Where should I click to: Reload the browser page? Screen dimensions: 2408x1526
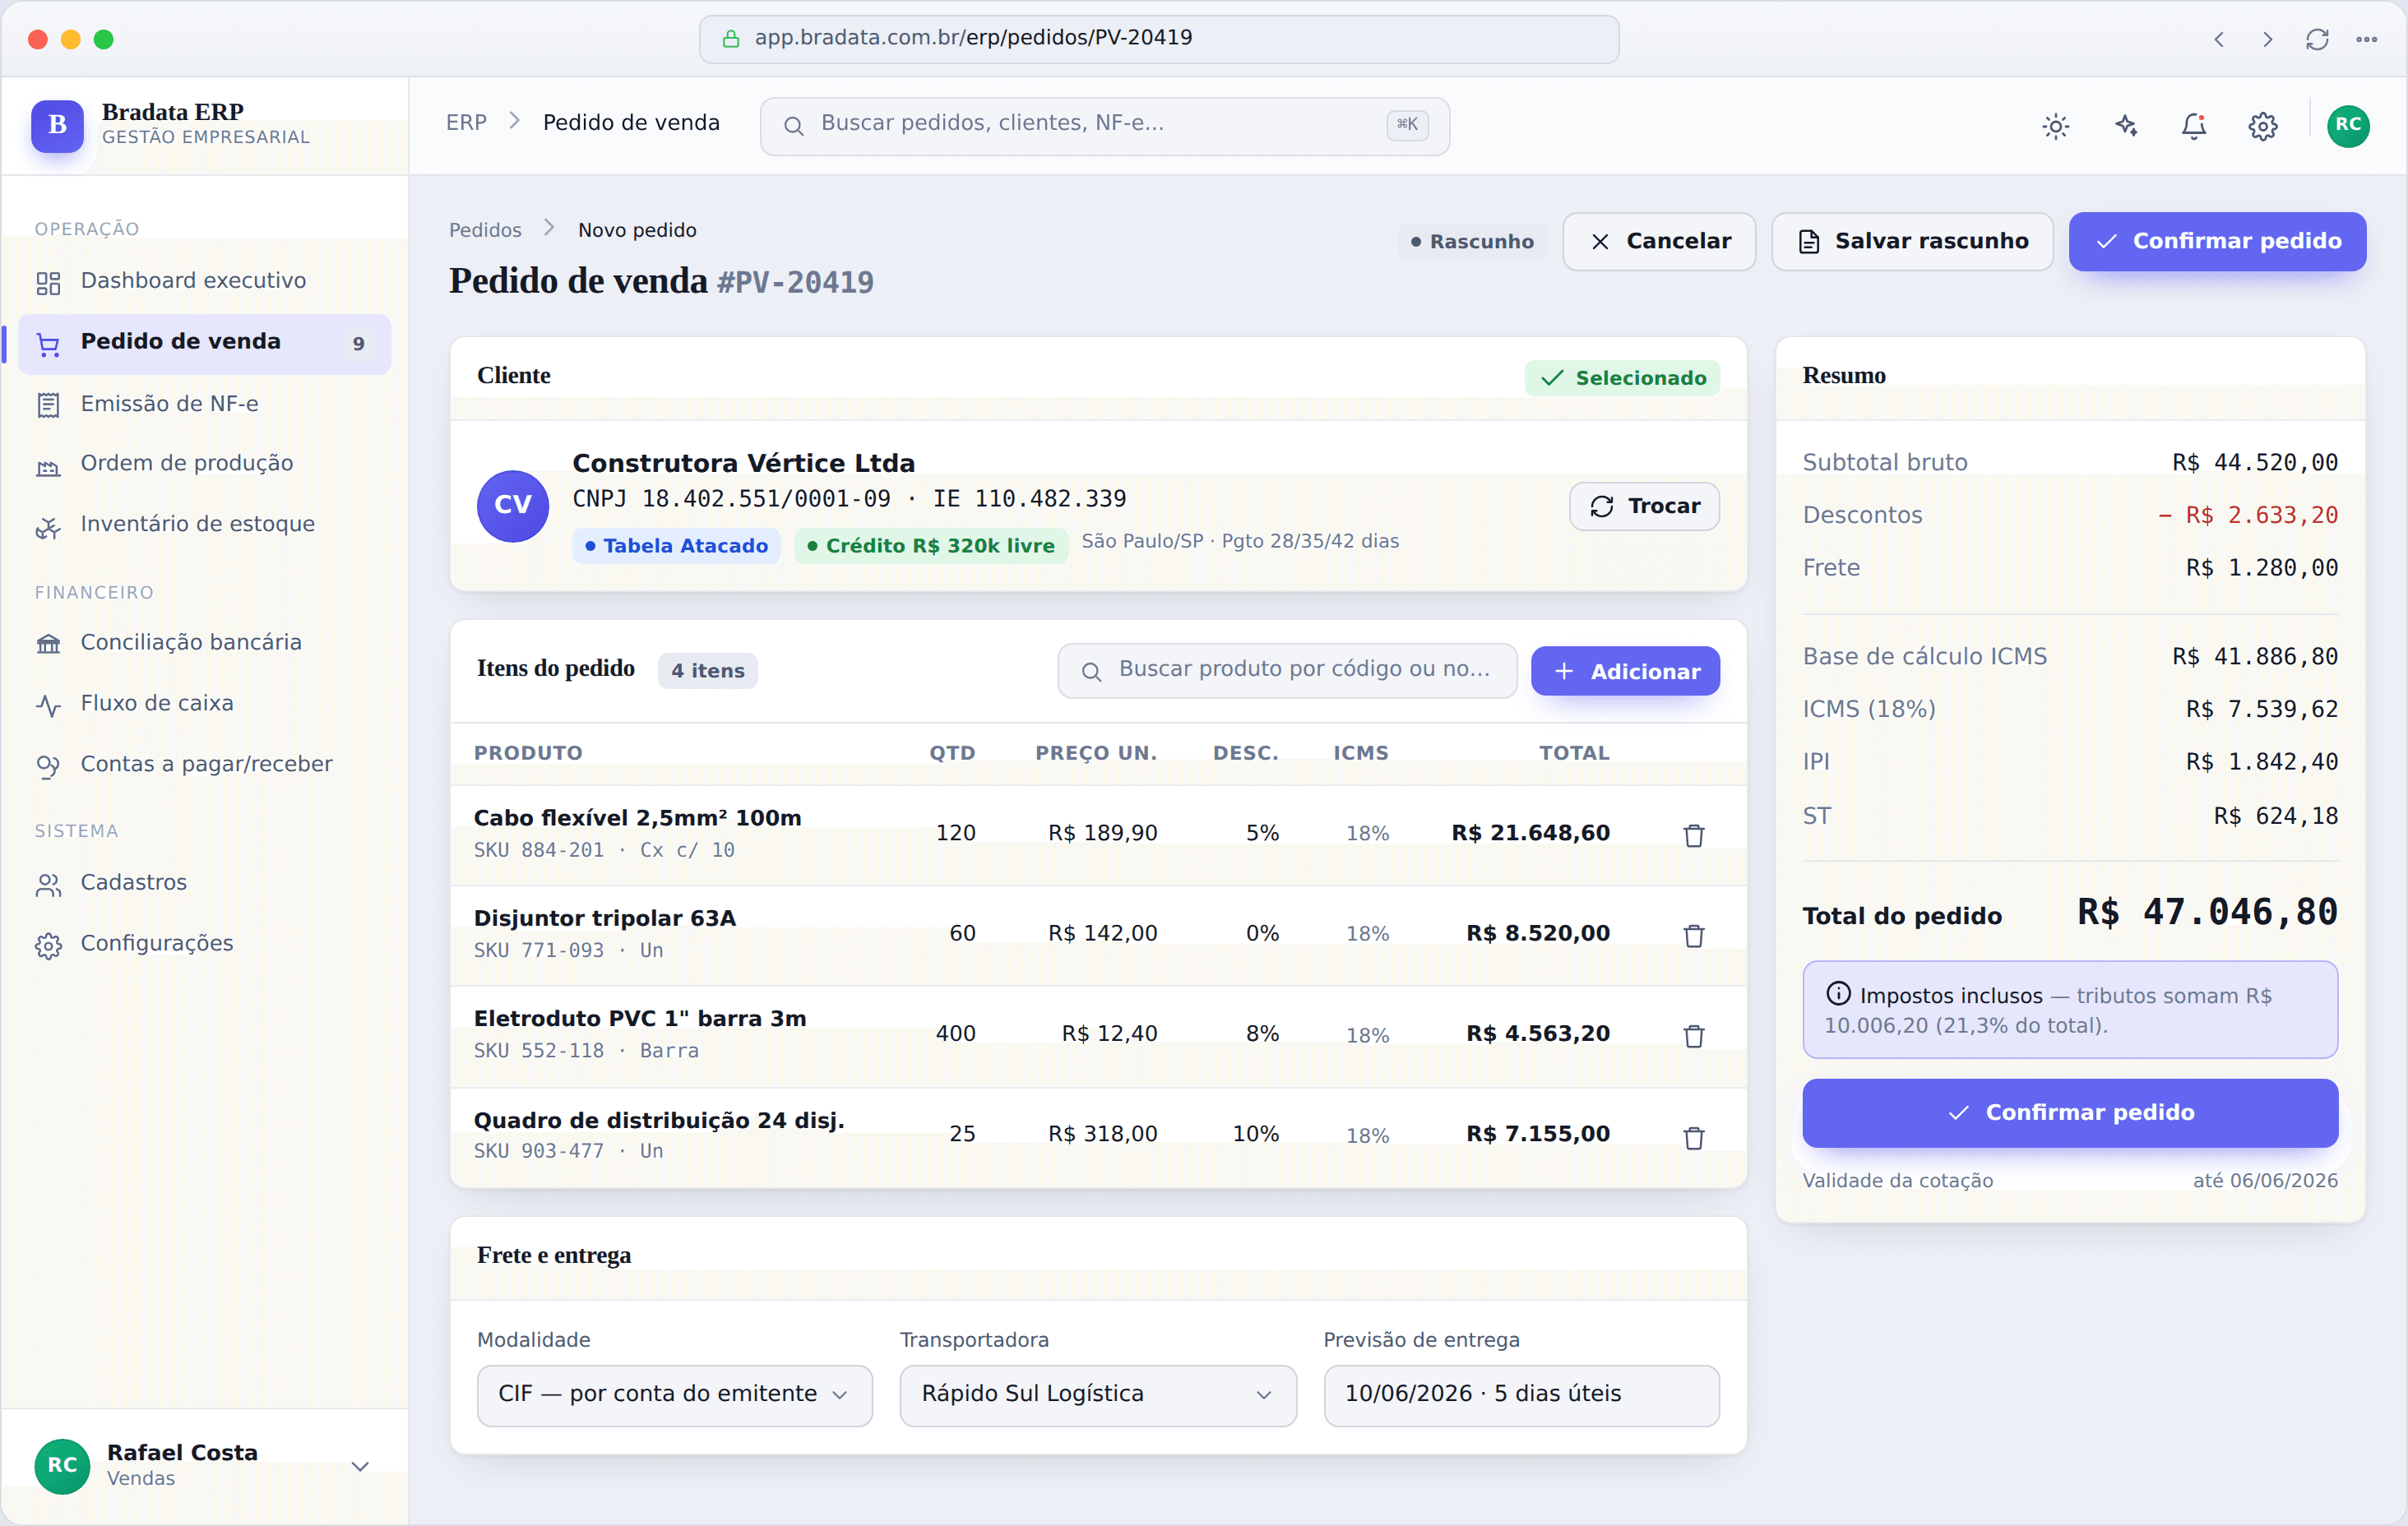(x=2317, y=40)
